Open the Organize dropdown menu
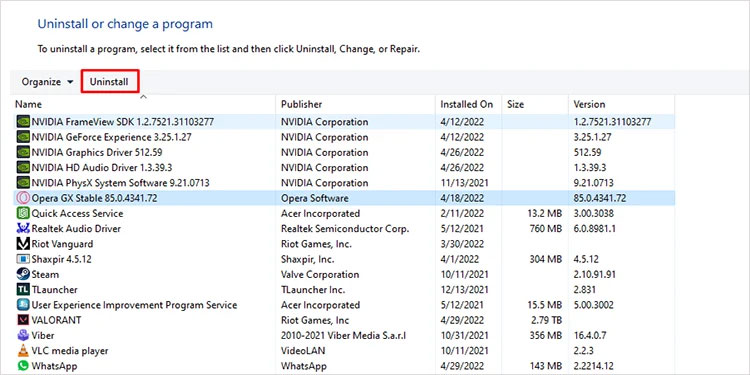This screenshot has width=750, height=375. tap(47, 82)
